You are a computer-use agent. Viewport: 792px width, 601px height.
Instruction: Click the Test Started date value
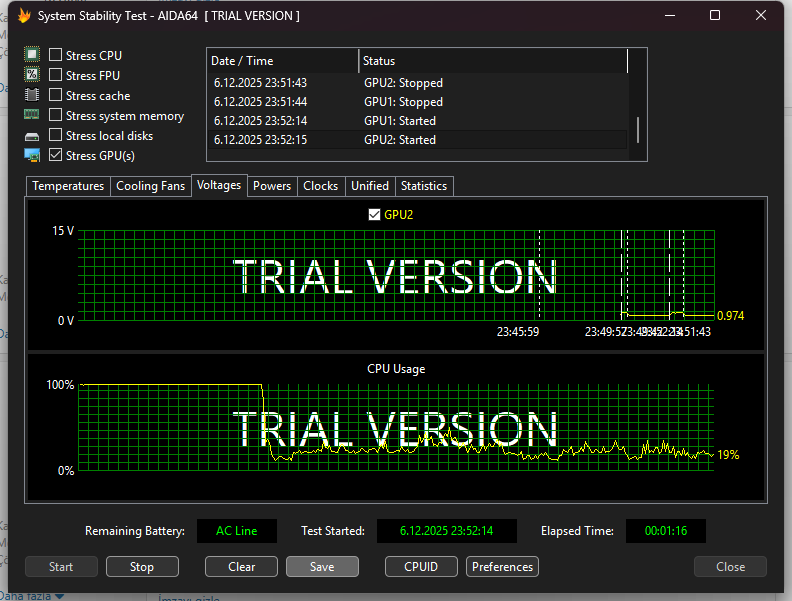pyautogui.click(x=447, y=531)
